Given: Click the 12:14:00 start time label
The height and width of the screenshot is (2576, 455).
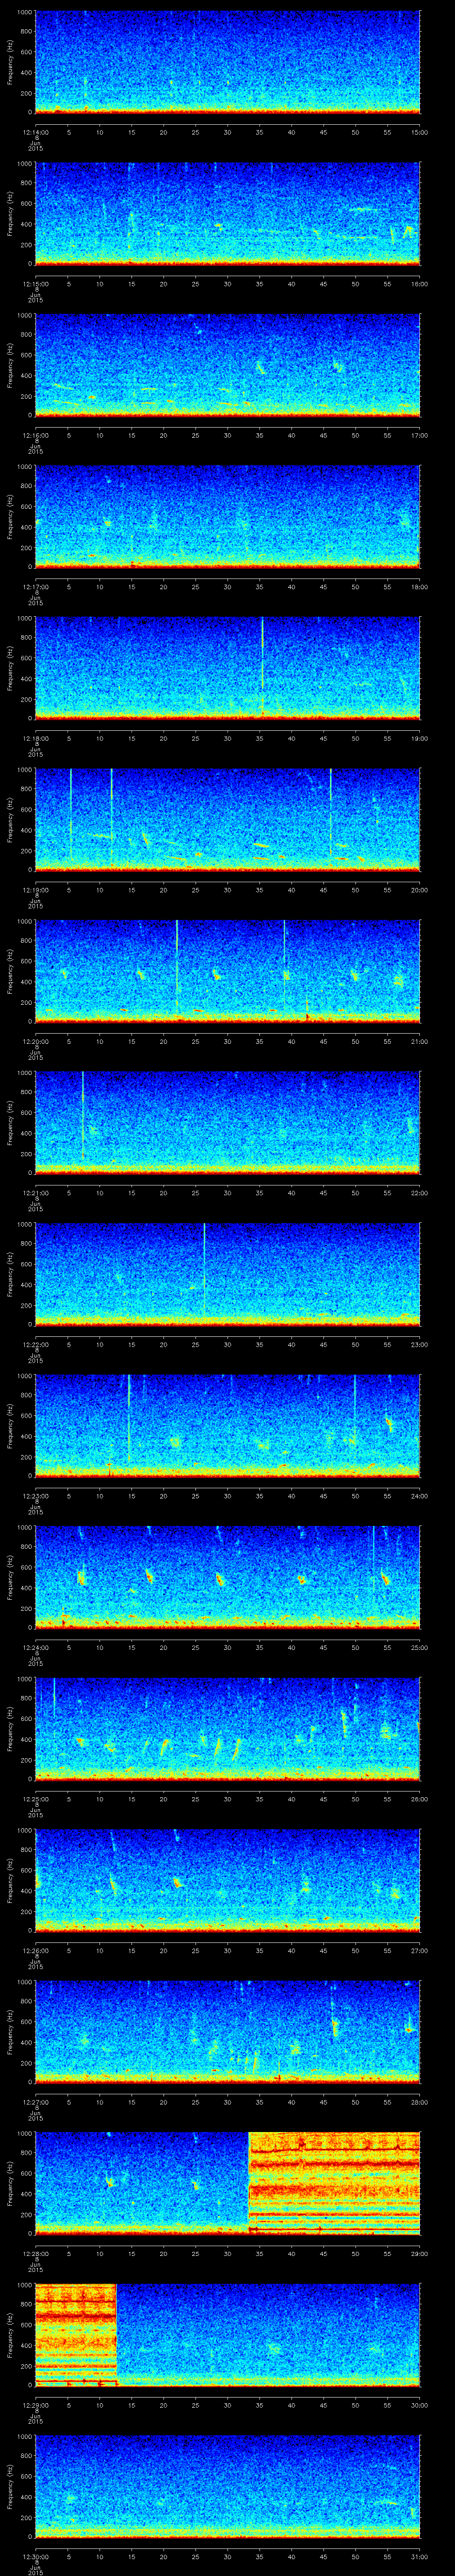Looking at the screenshot, I should 35,132.
